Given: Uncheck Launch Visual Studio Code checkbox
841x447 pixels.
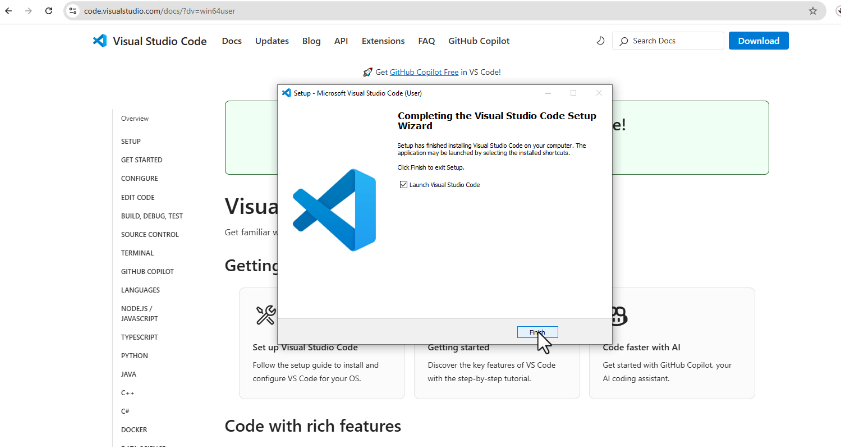Looking at the screenshot, I should pyautogui.click(x=403, y=185).
